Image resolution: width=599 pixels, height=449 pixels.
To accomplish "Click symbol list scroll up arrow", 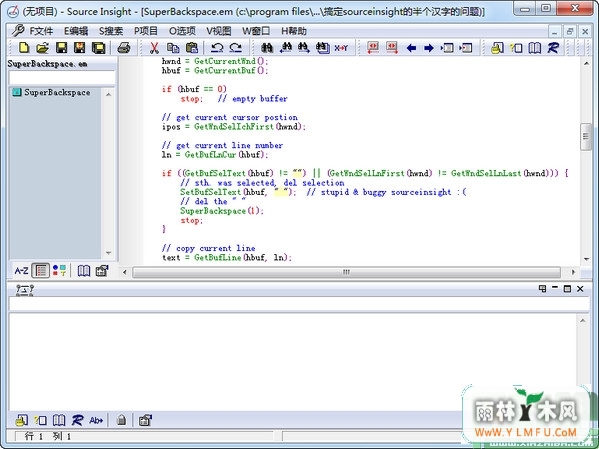I will (x=108, y=94).
